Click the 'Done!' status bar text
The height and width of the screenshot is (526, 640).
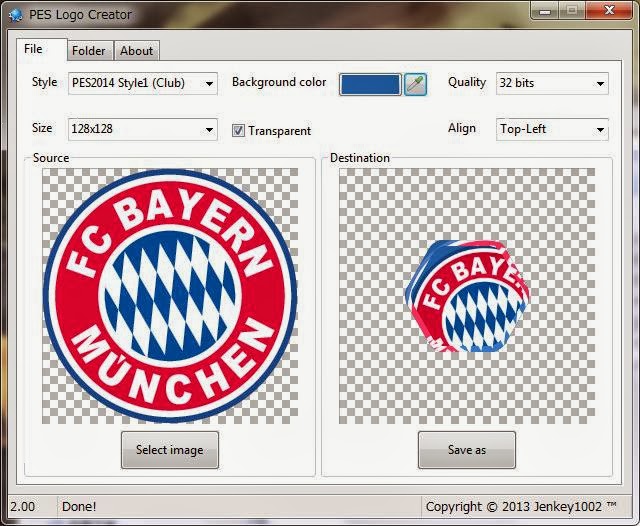pyautogui.click(x=79, y=507)
